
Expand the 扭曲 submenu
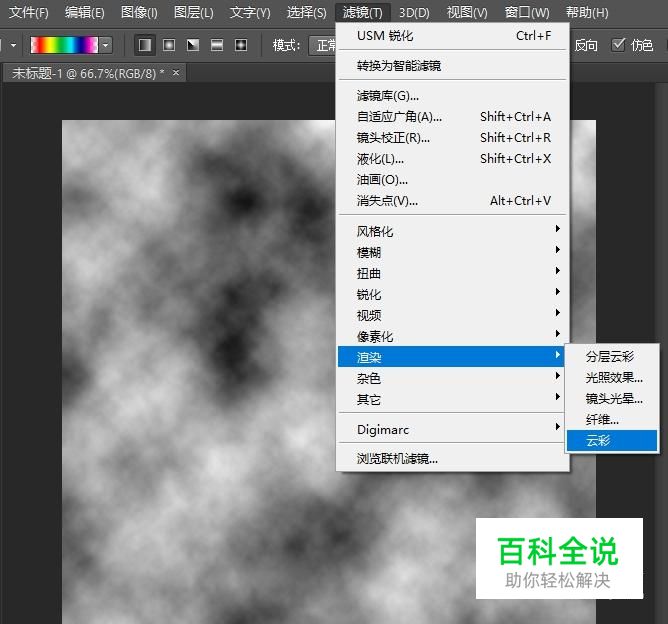[x=453, y=273]
